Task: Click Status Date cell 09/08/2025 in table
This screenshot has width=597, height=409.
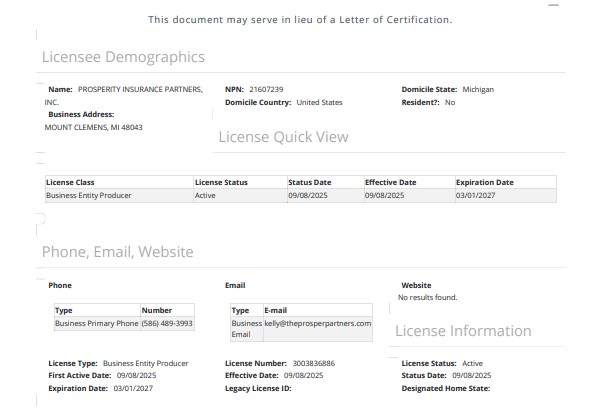Action: (326, 195)
